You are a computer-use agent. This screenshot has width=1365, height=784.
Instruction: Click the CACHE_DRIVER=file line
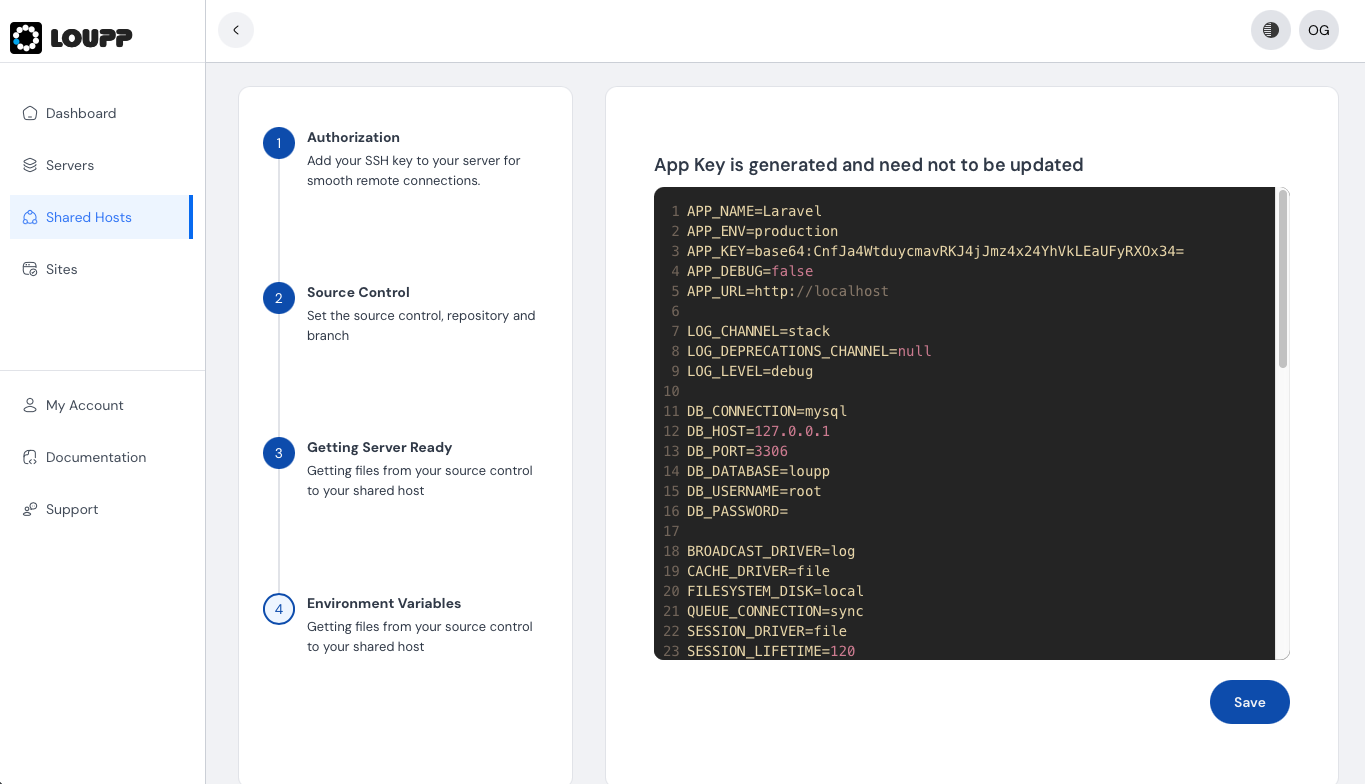pyautogui.click(x=758, y=571)
